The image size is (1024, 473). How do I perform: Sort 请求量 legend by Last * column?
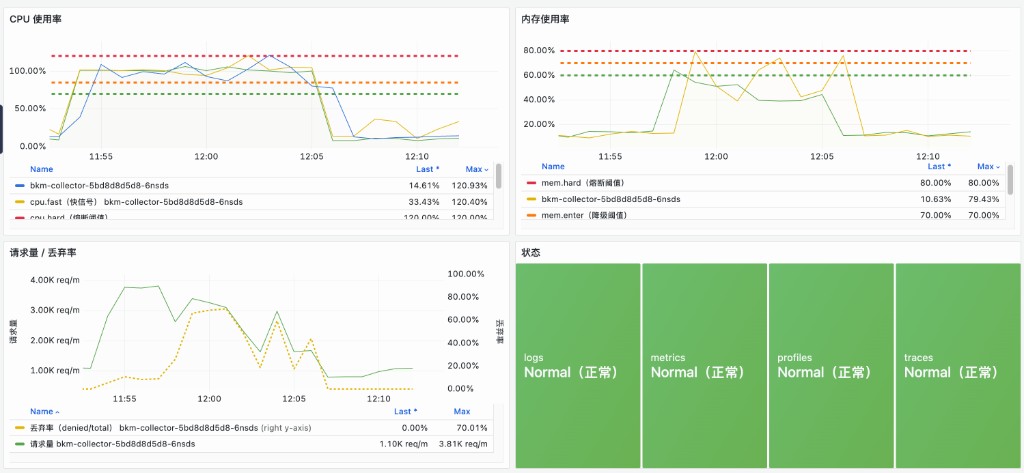pyautogui.click(x=406, y=412)
